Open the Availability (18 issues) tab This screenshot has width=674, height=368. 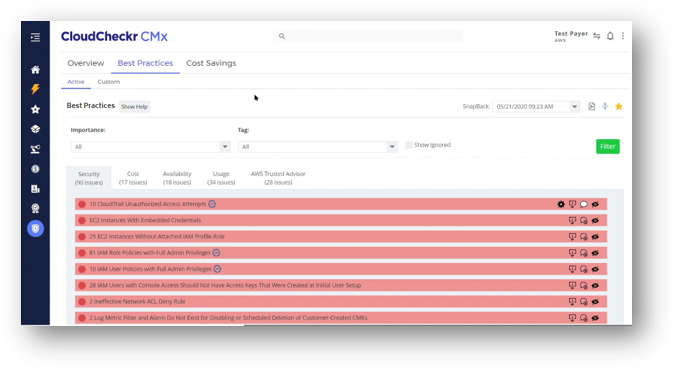point(177,178)
